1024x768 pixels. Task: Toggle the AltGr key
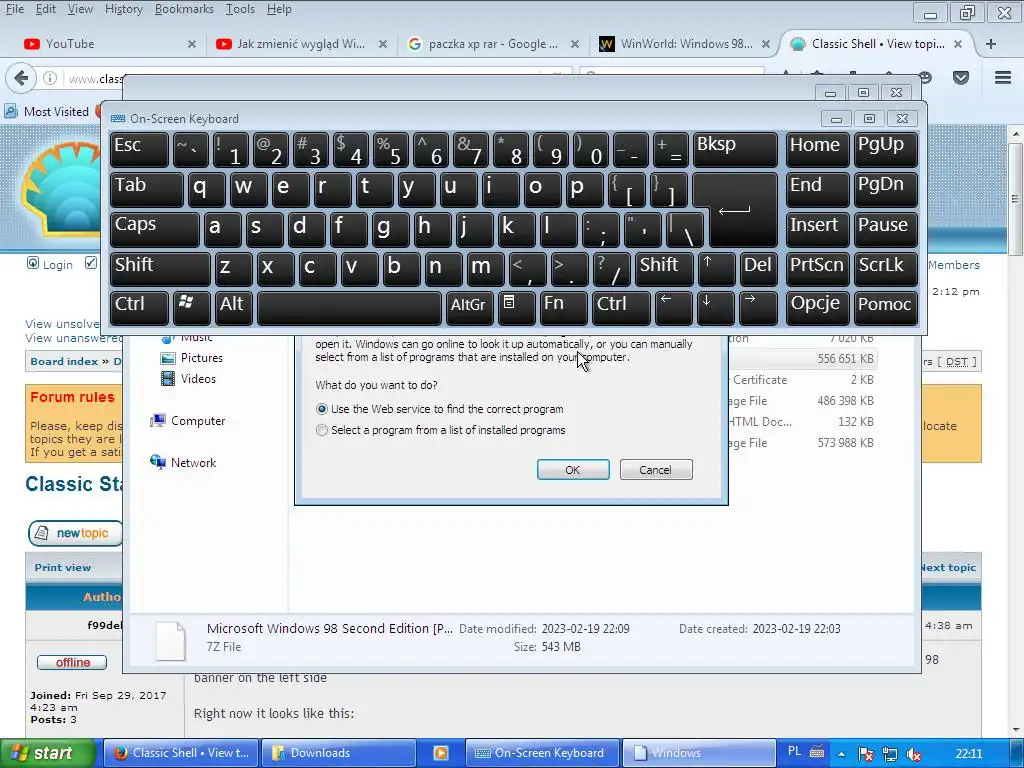pos(468,308)
